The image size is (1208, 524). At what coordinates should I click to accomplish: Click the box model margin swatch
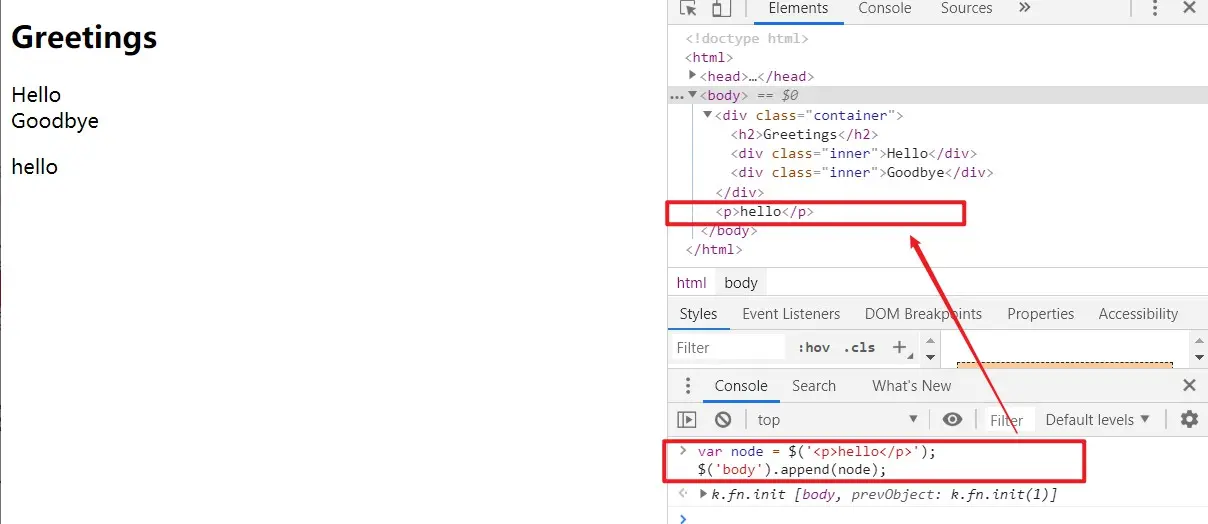pyautogui.click(x=1064, y=366)
